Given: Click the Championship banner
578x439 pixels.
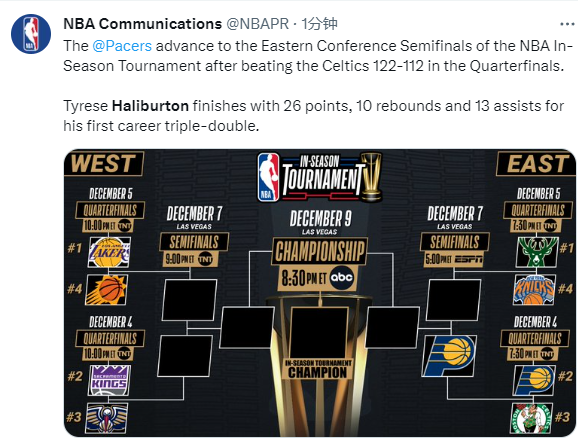Looking at the screenshot, I should coord(319,252).
